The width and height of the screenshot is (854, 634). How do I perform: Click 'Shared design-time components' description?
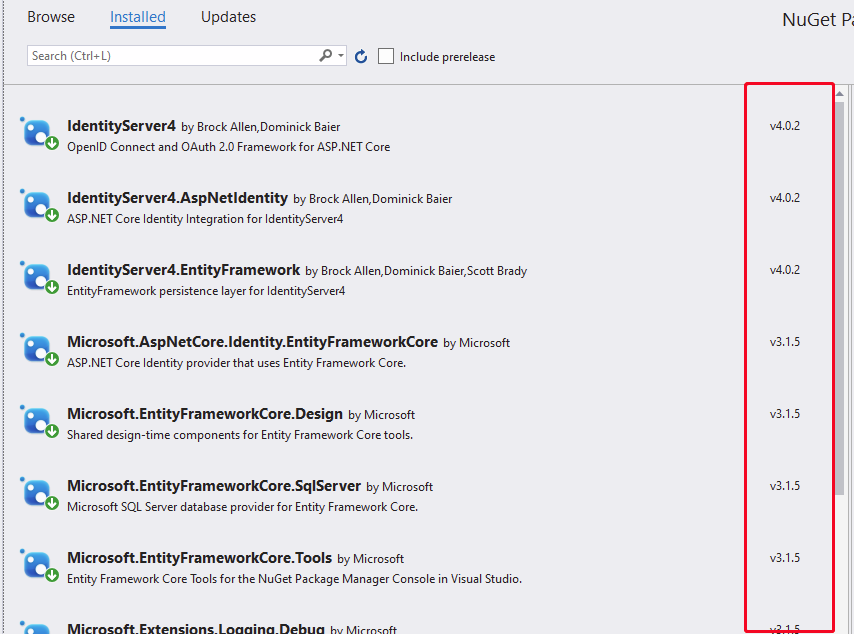[240, 435]
